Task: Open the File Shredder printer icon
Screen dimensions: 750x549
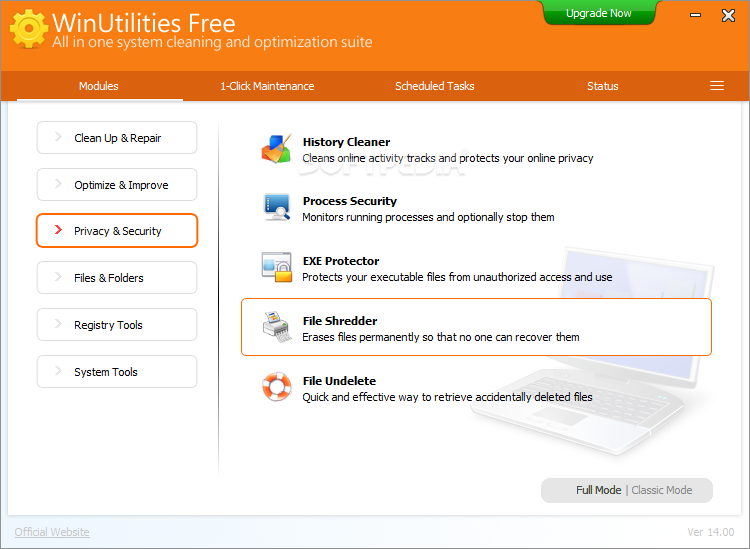Action: (x=277, y=327)
